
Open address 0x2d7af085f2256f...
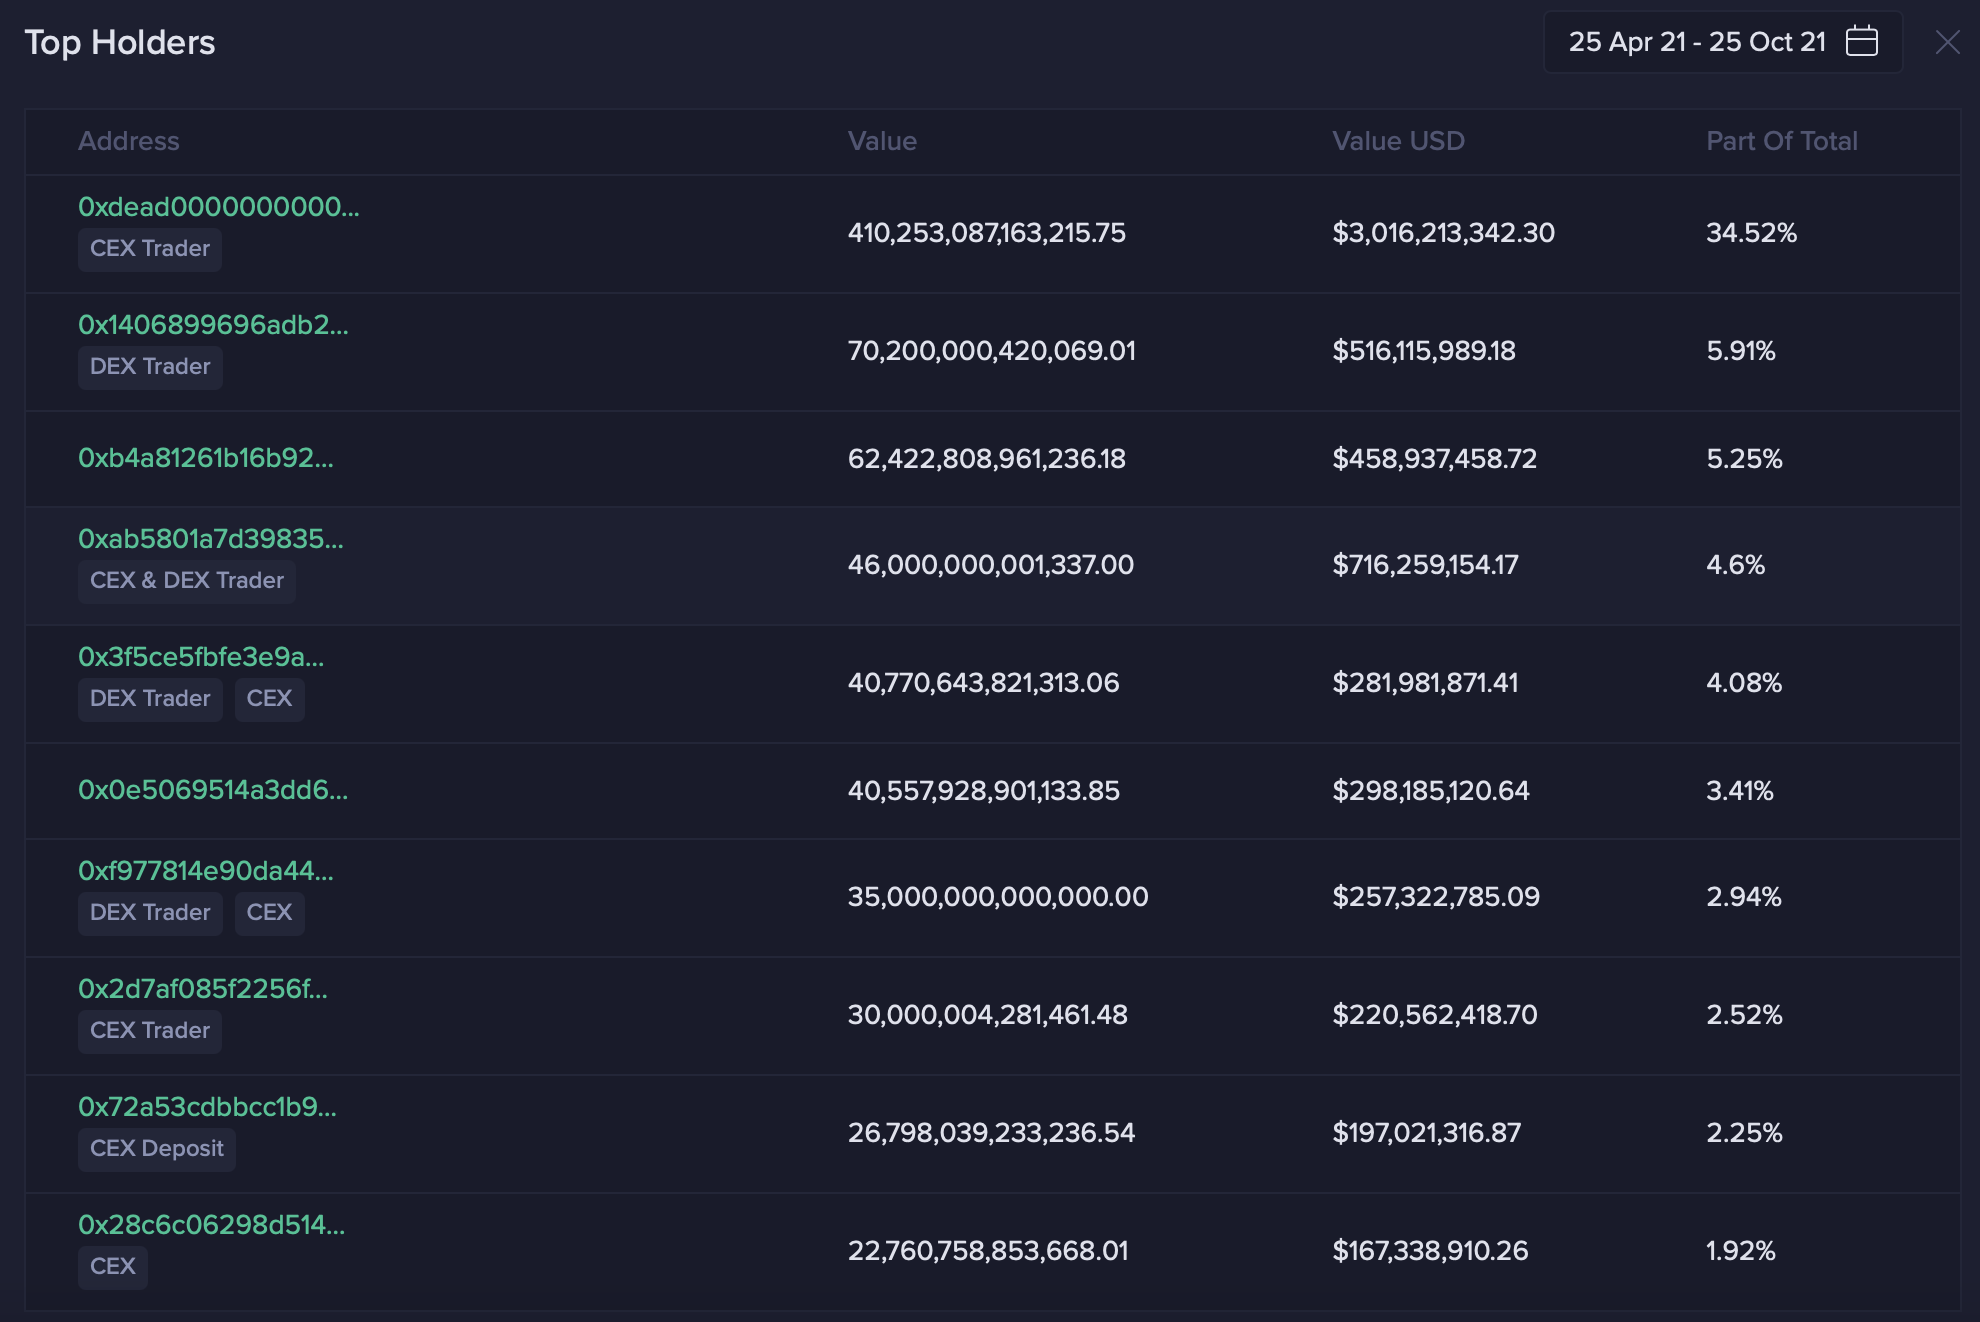click(x=203, y=989)
